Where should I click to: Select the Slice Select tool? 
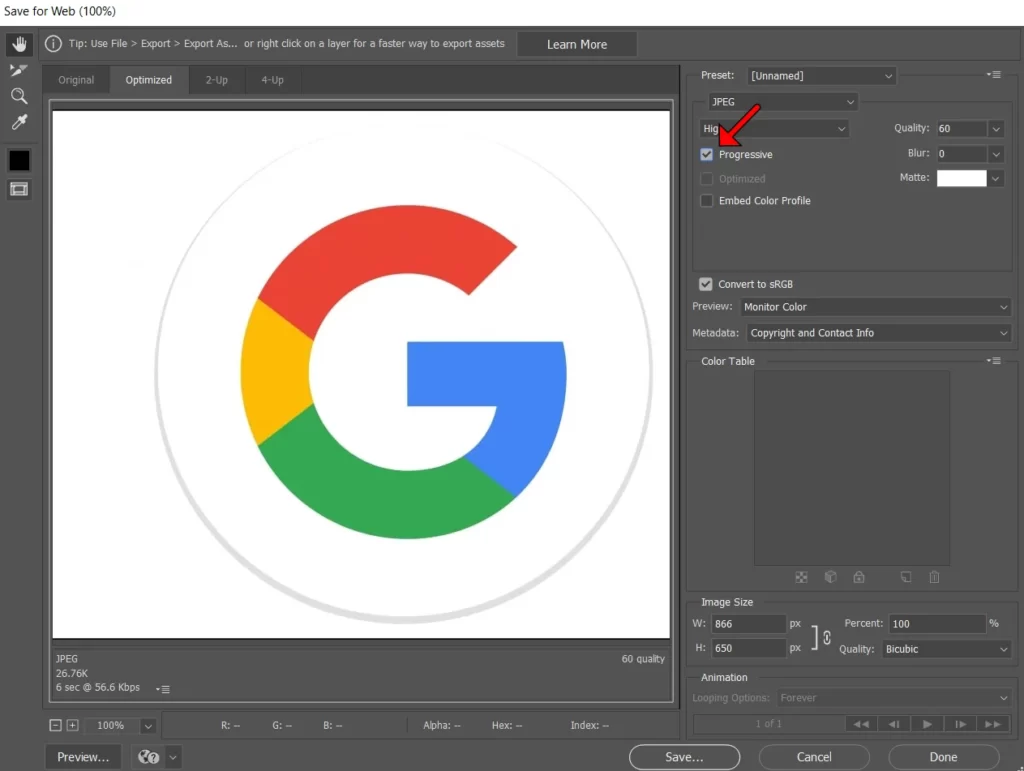[x=19, y=70]
